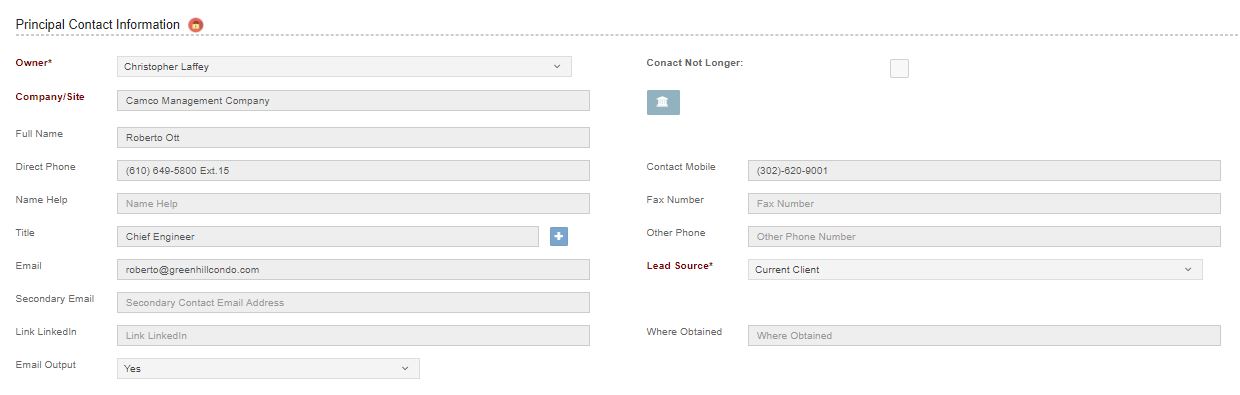The width and height of the screenshot is (1240, 395).
Task: Click the red icon beside Principal Contact Information
Action: pyautogui.click(x=196, y=24)
